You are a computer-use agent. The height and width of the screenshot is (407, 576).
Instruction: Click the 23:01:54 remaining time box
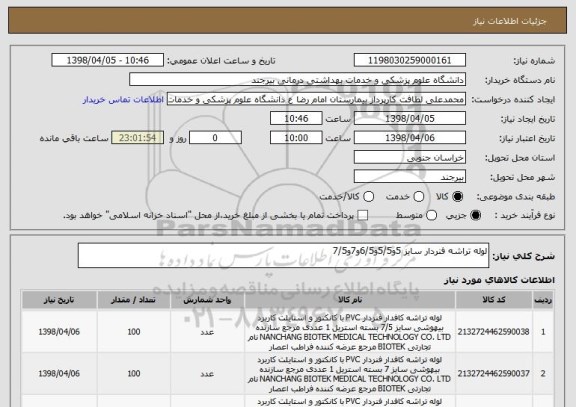tap(137, 138)
